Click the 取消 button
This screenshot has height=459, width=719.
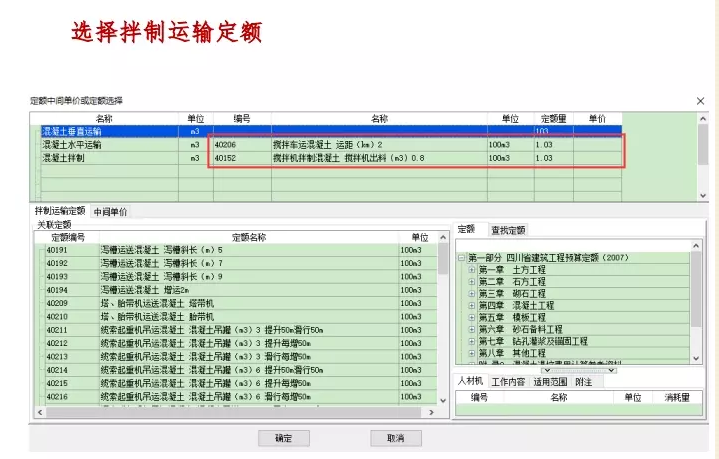tap(389, 438)
